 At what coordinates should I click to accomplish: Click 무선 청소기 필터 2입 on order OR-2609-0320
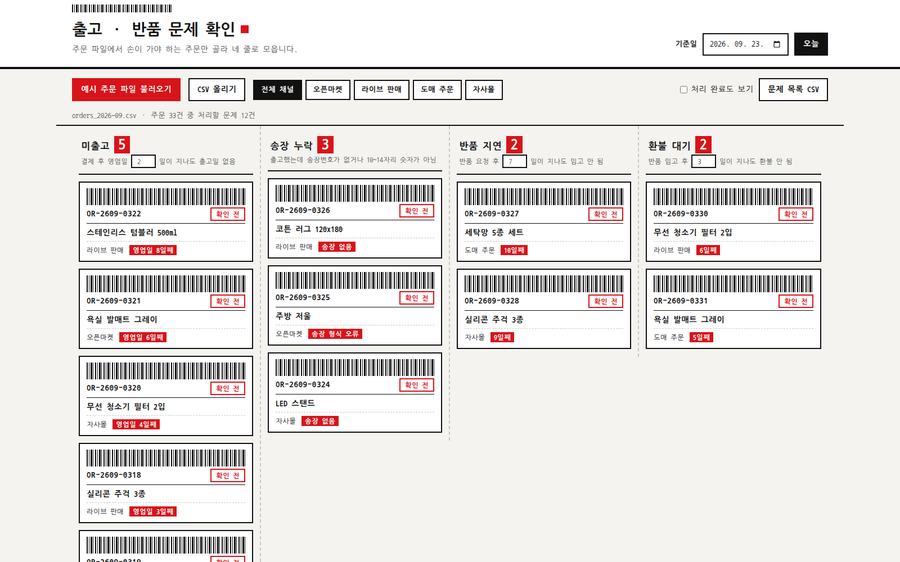[126, 407]
